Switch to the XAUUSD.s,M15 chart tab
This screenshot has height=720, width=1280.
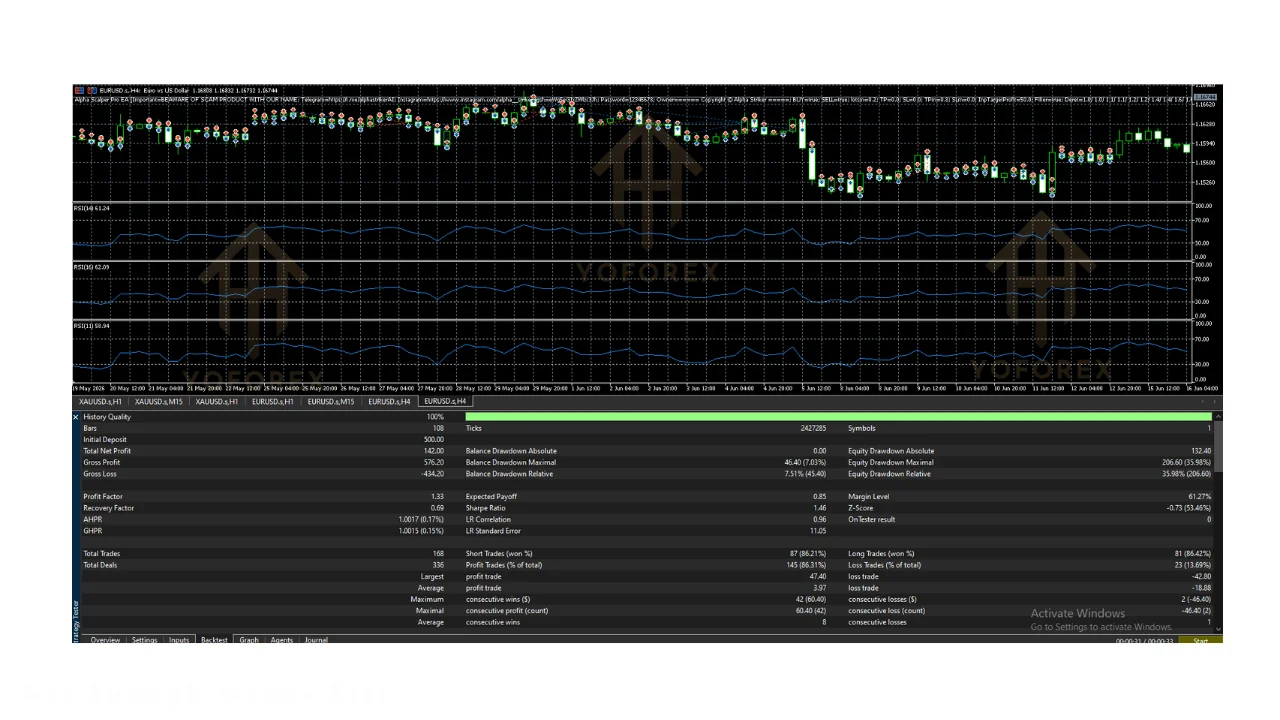160,401
